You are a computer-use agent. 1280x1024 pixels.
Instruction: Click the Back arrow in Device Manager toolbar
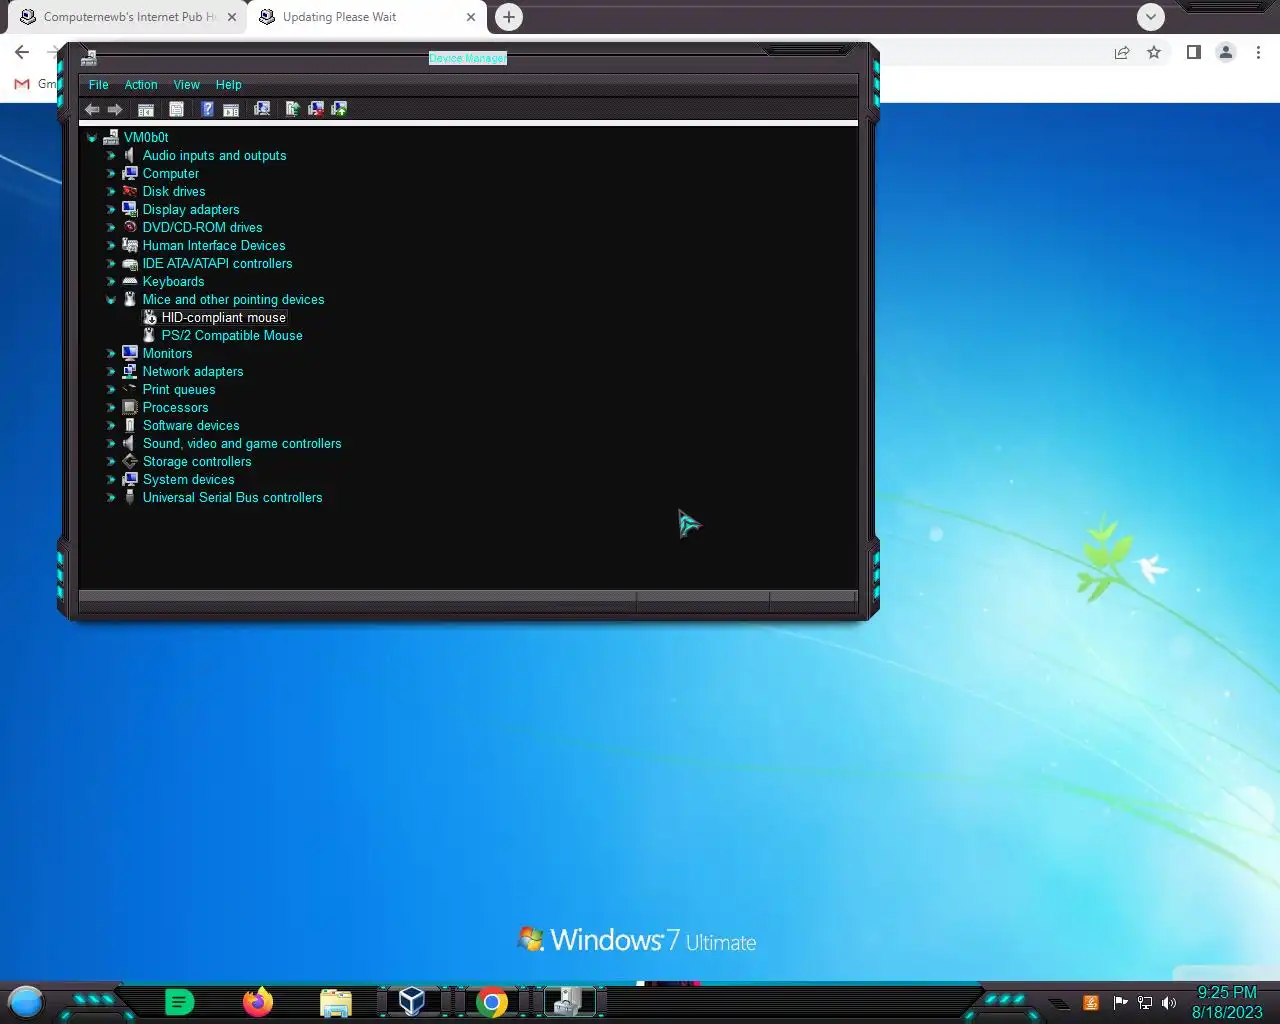92,109
